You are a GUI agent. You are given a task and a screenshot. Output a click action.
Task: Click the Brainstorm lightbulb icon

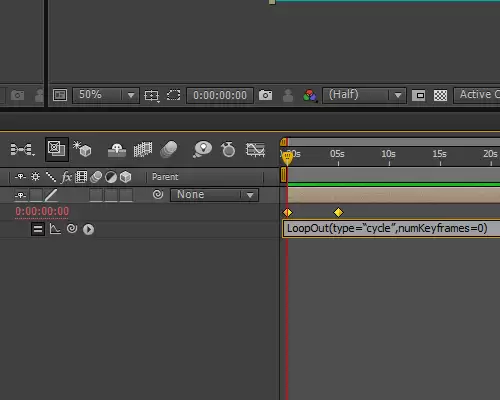[x=202, y=149]
